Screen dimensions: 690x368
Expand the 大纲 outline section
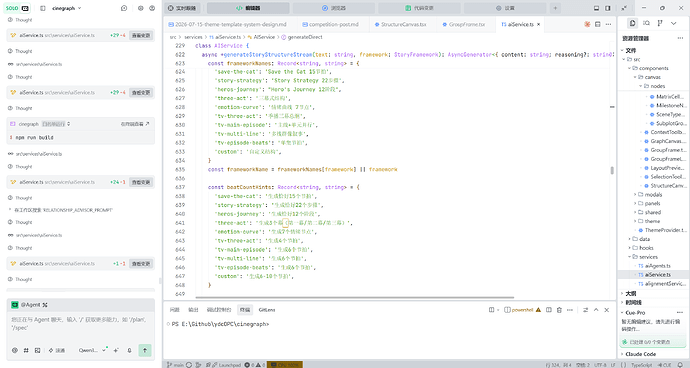point(628,294)
